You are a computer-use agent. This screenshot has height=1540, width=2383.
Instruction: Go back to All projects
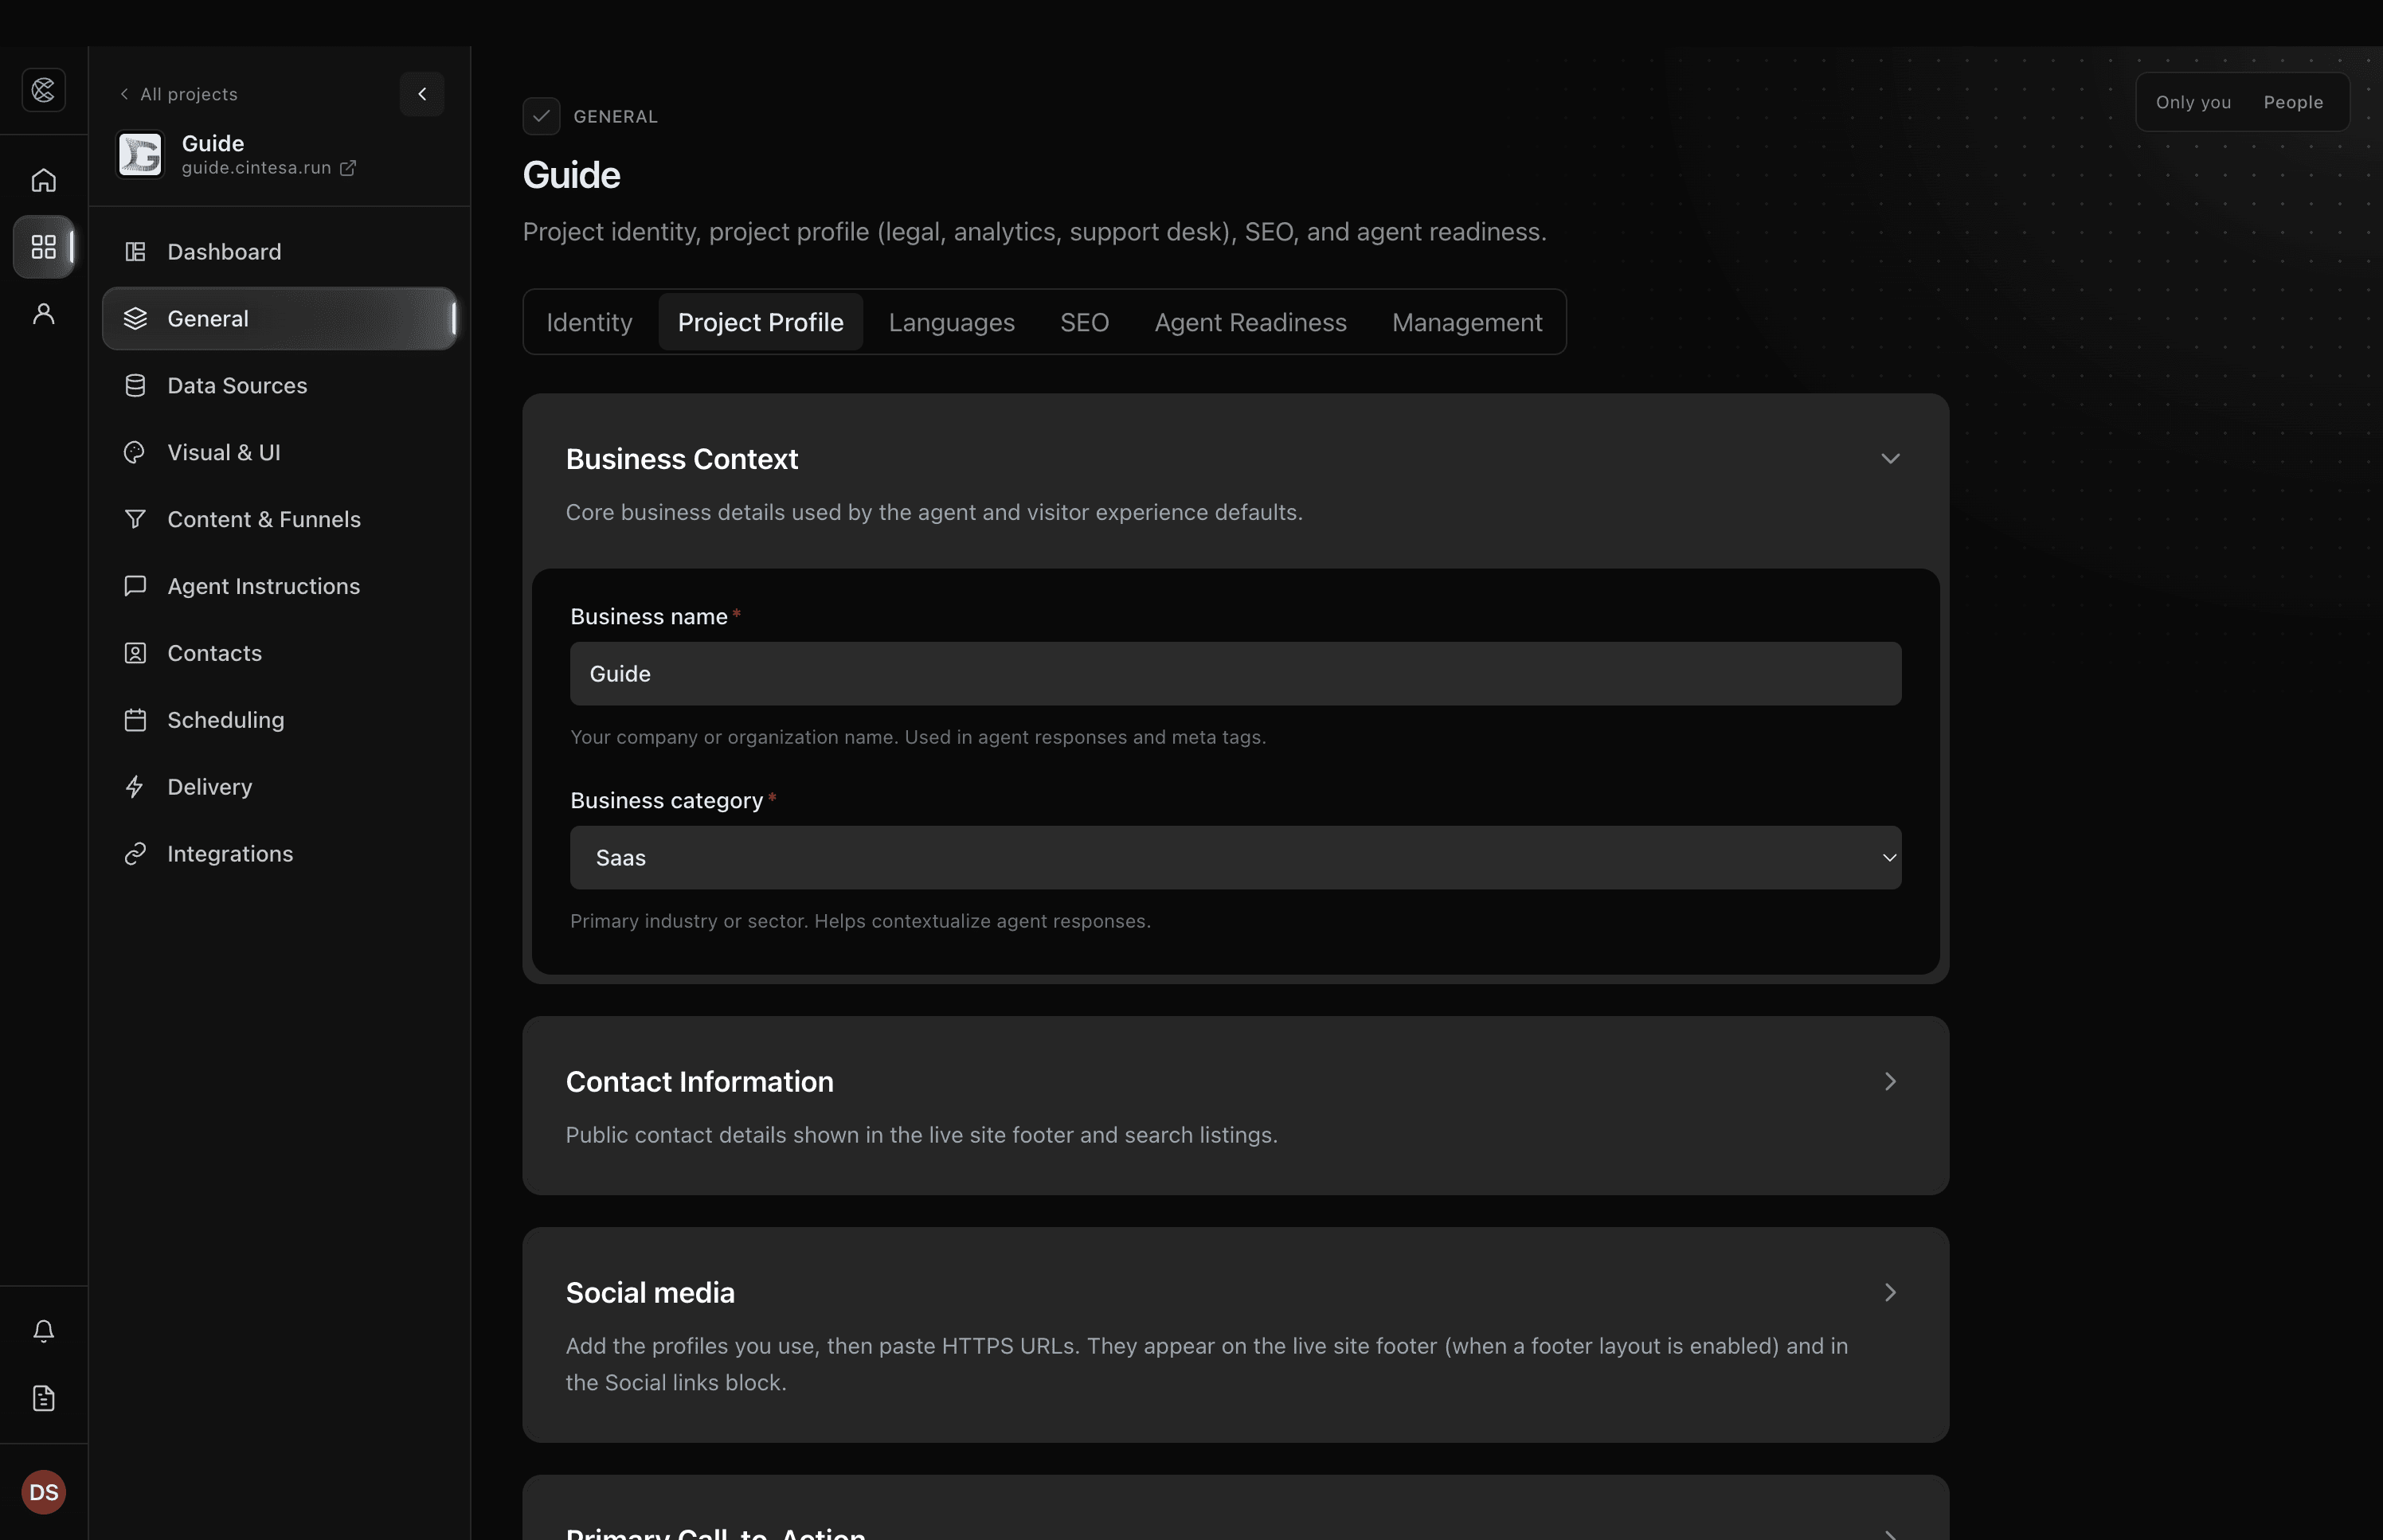click(178, 94)
